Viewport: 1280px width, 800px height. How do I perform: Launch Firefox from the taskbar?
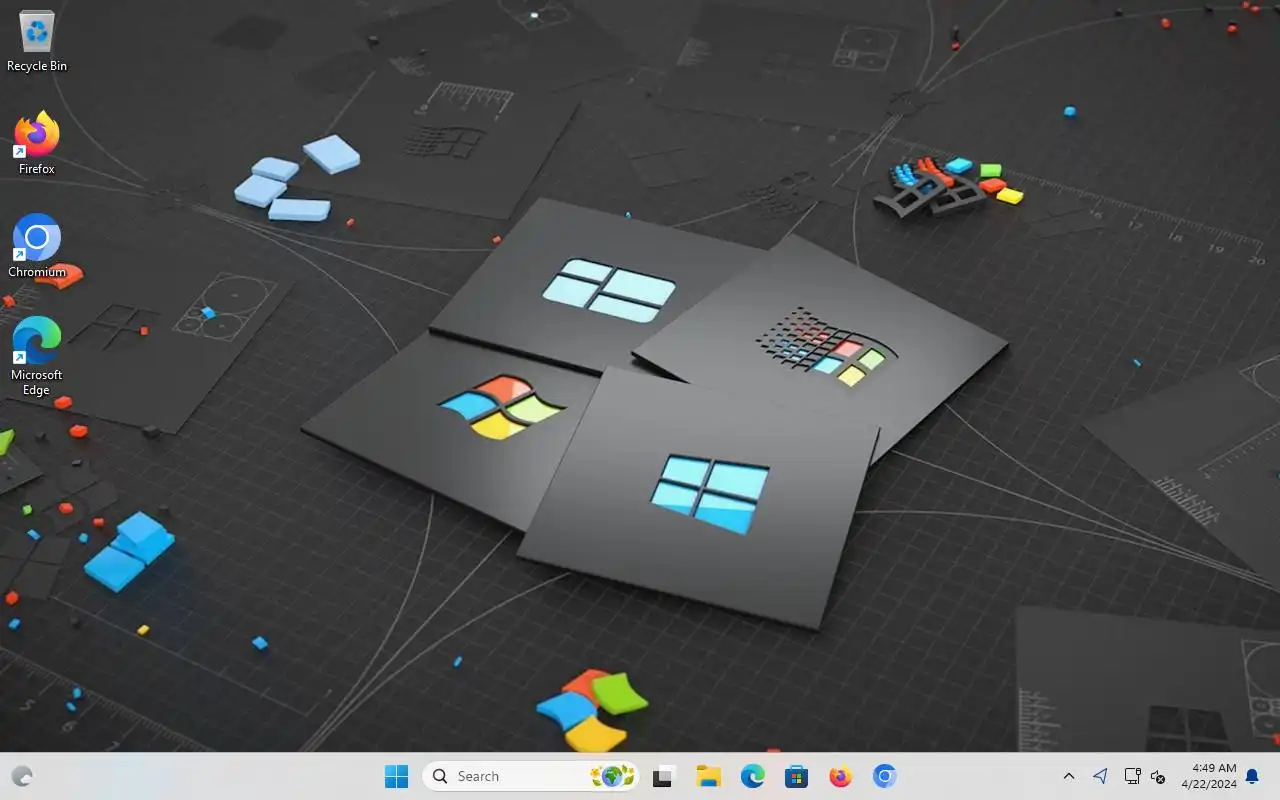[841, 776]
